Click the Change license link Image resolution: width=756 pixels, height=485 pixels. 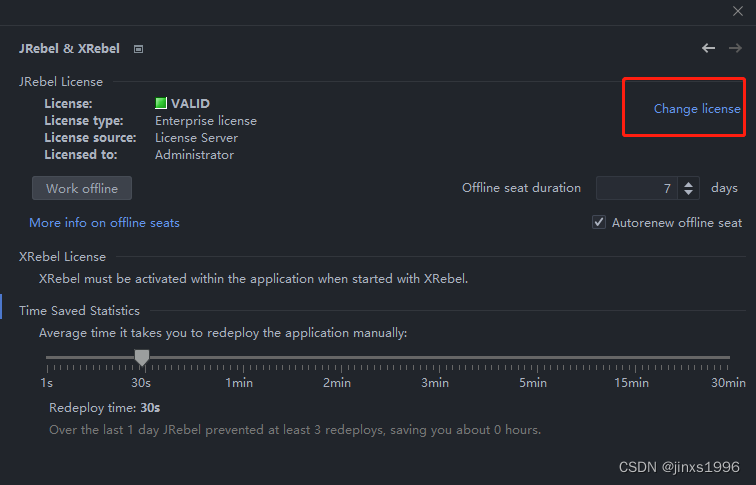click(x=697, y=109)
